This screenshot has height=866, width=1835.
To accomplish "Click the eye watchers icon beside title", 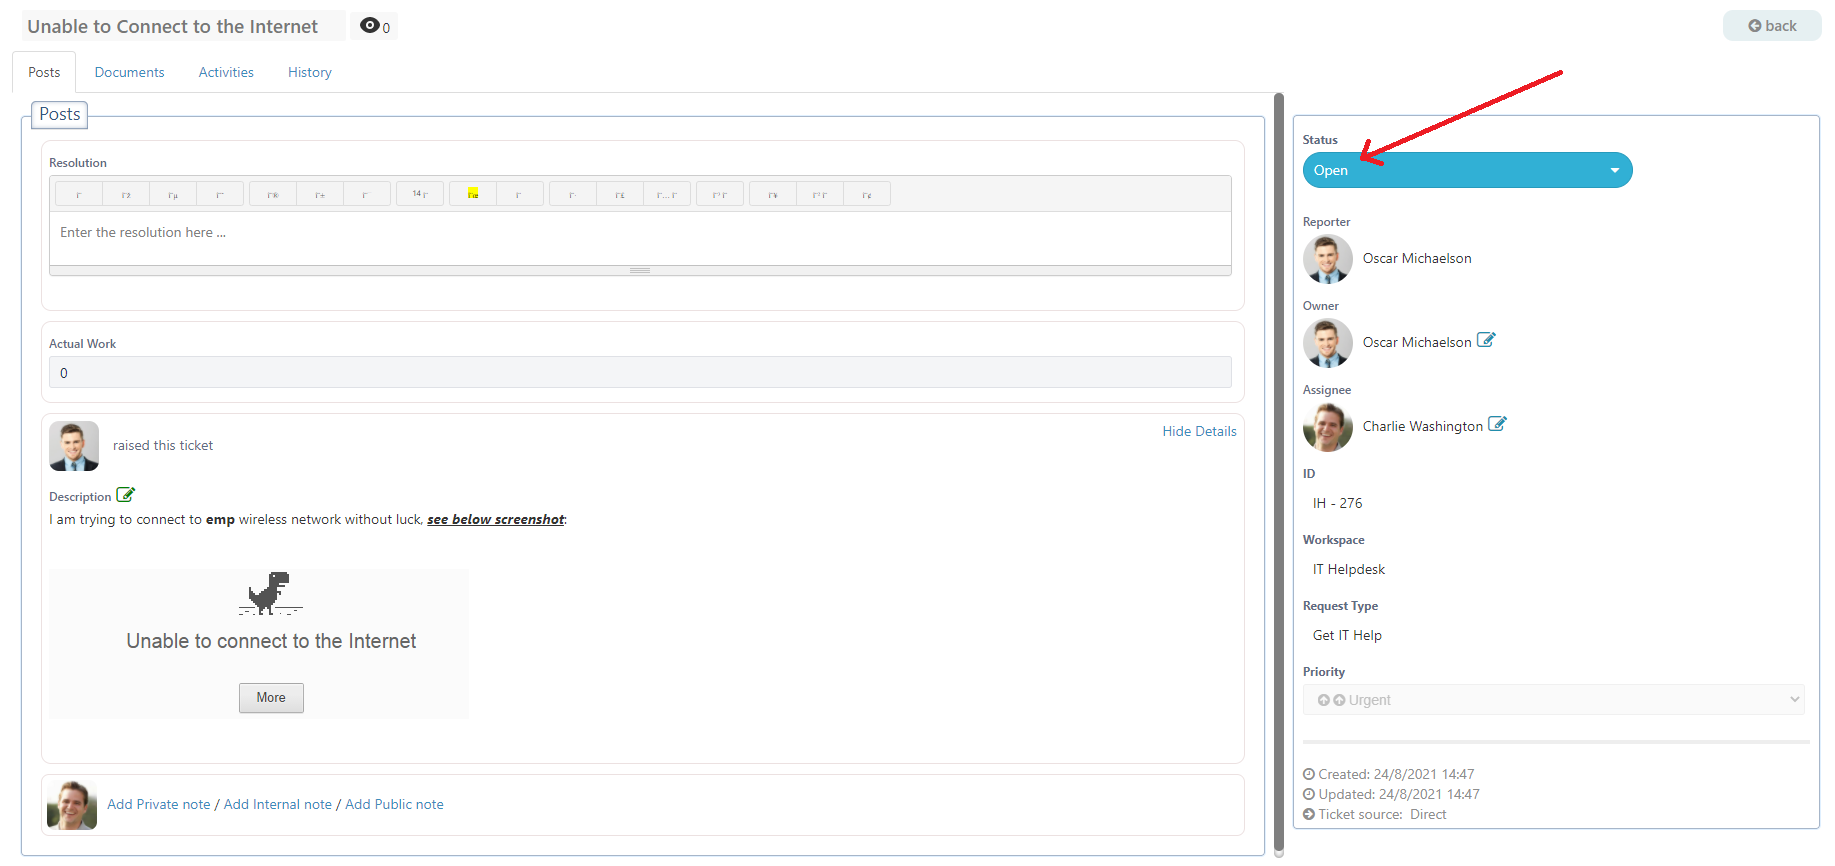I will click(x=370, y=26).
